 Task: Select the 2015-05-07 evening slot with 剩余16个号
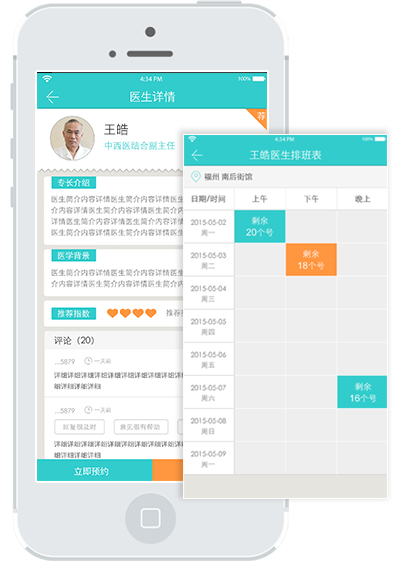[362, 392]
